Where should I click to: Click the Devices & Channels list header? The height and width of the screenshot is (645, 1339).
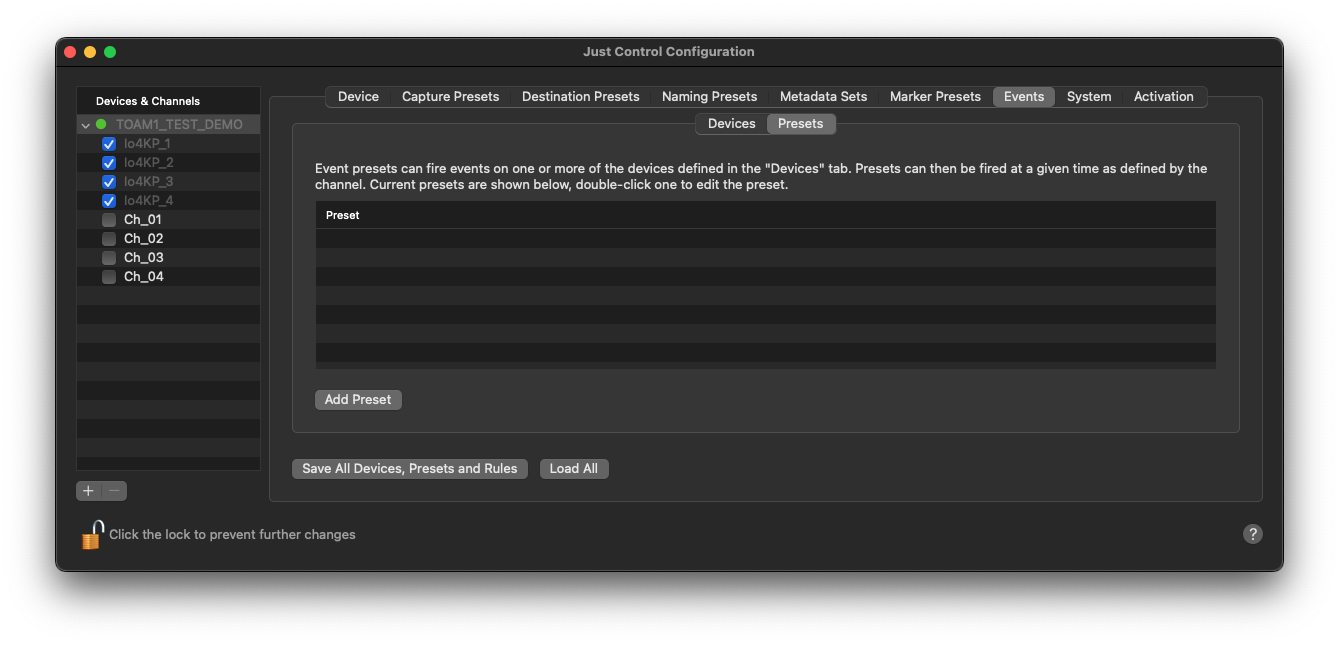coord(168,101)
